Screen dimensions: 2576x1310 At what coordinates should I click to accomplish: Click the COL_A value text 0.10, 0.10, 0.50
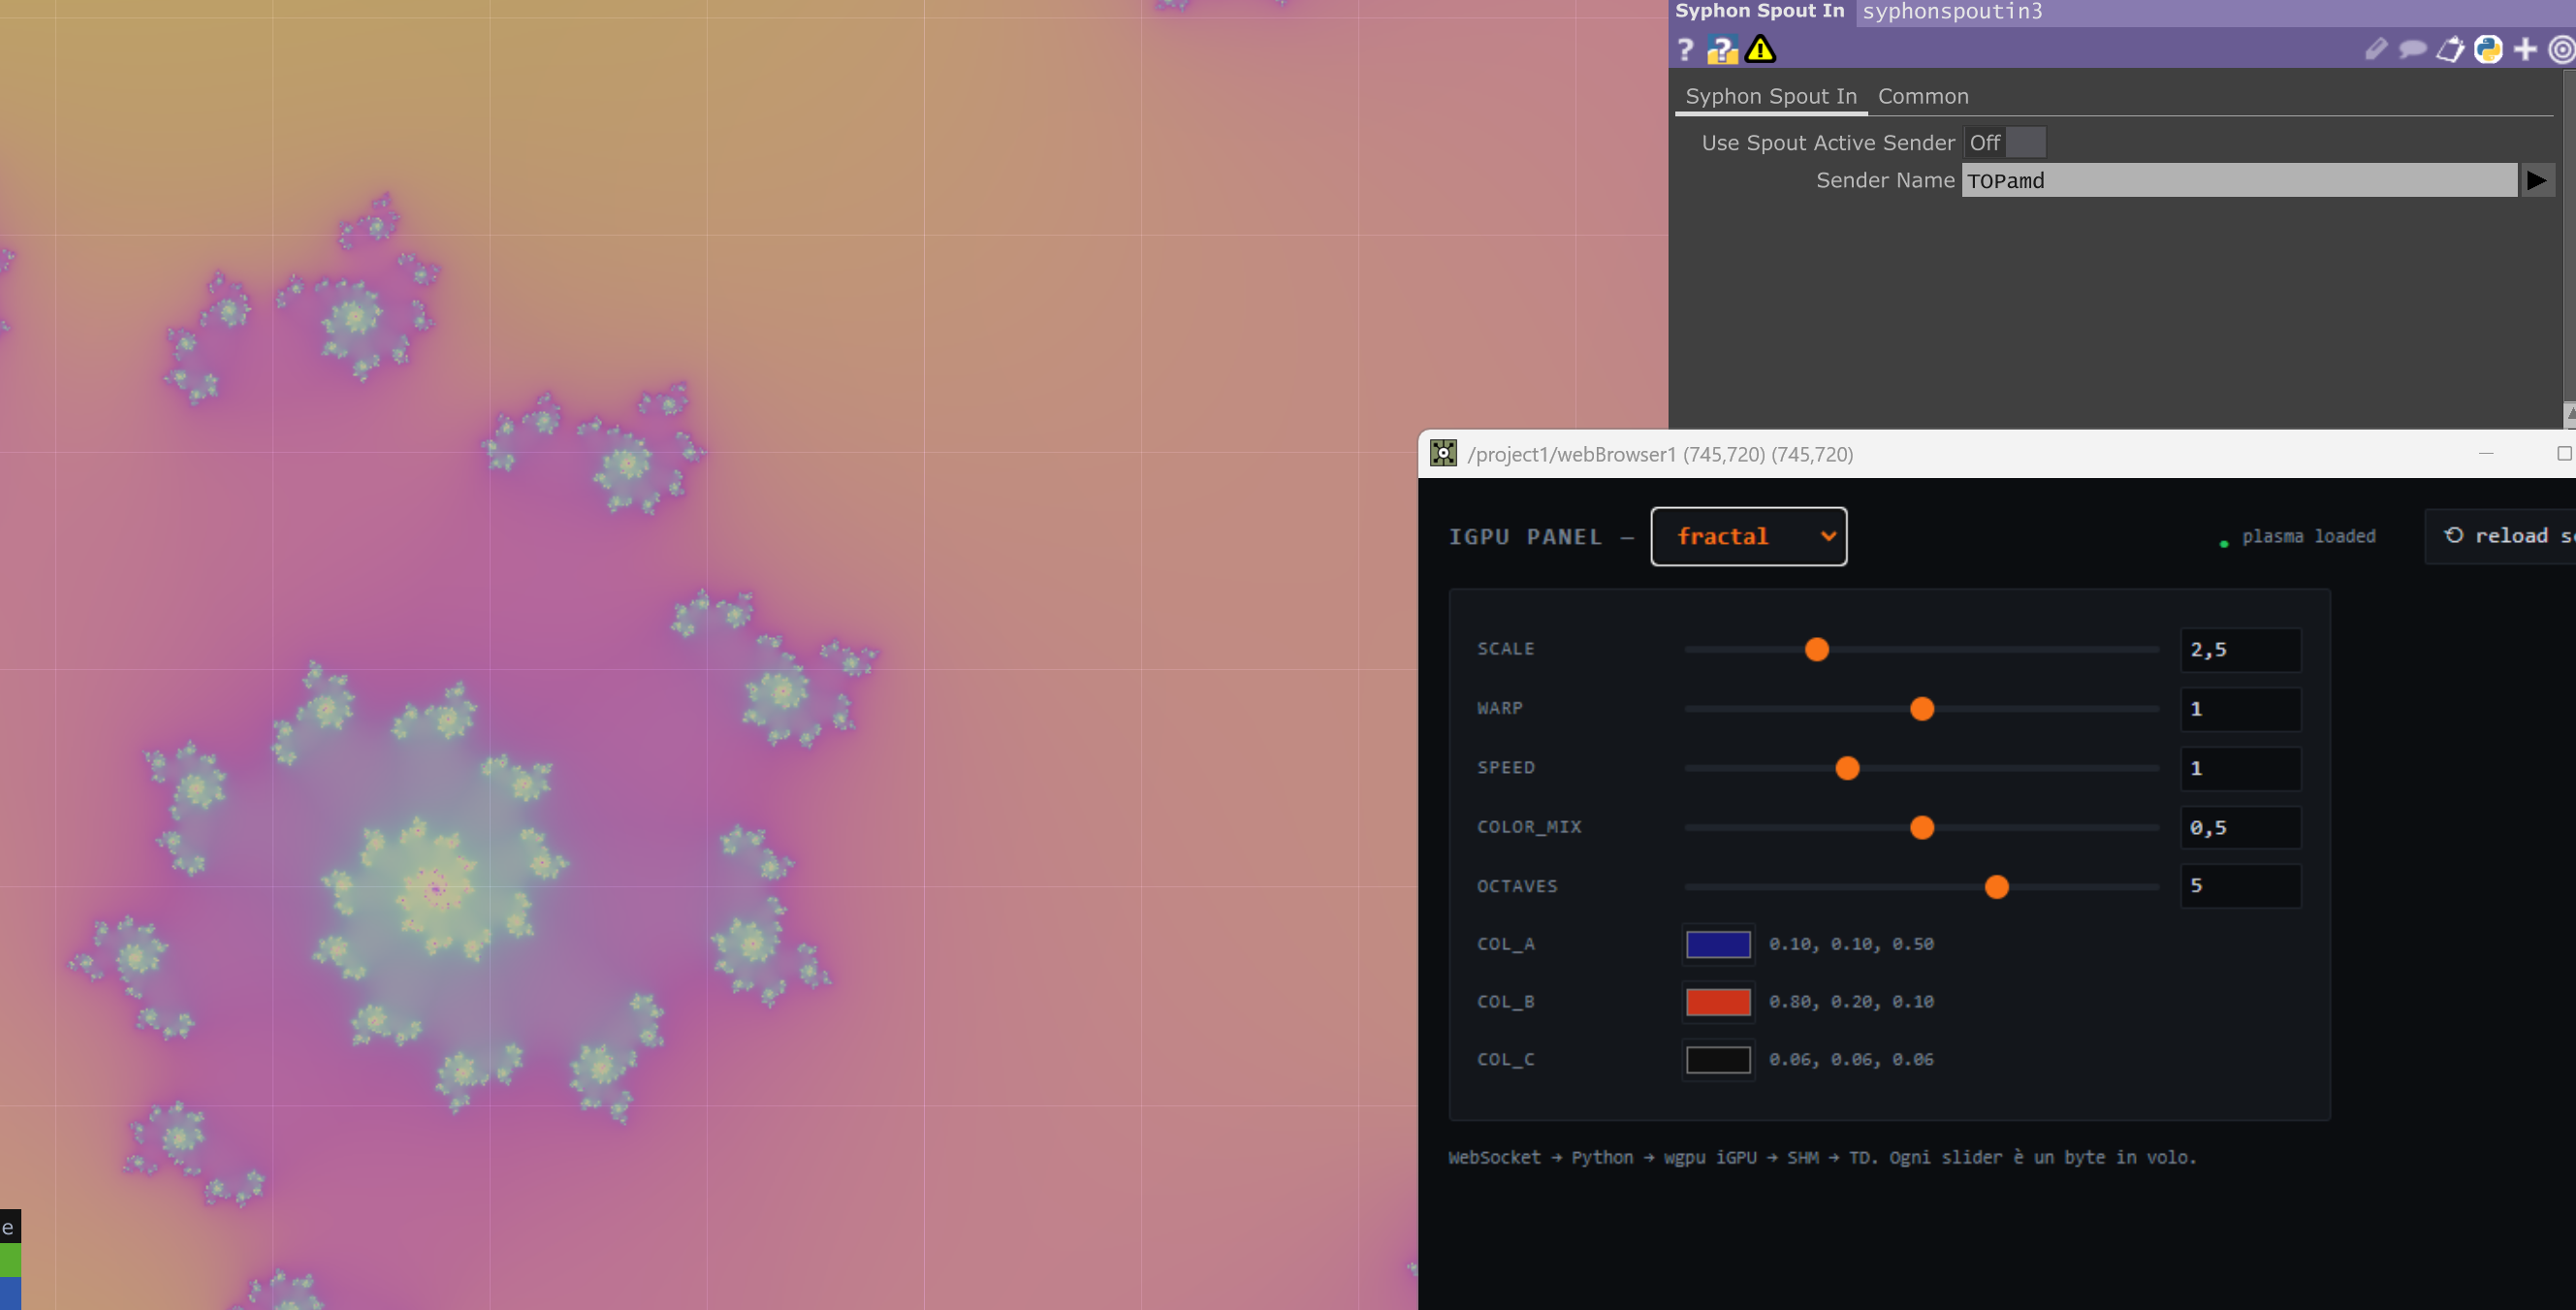(x=1851, y=944)
